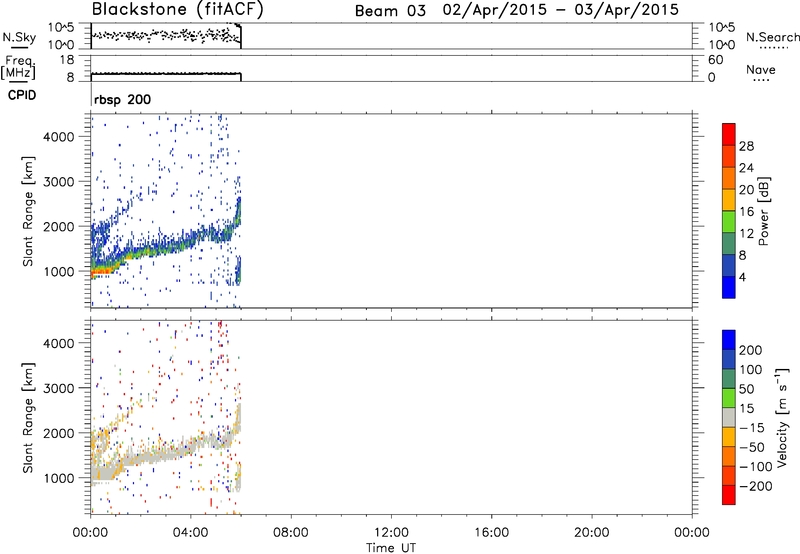The height and width of the screenshot is (554, 800).
Task: Click the '16:00' time axis label
Action: coord(491,533)
